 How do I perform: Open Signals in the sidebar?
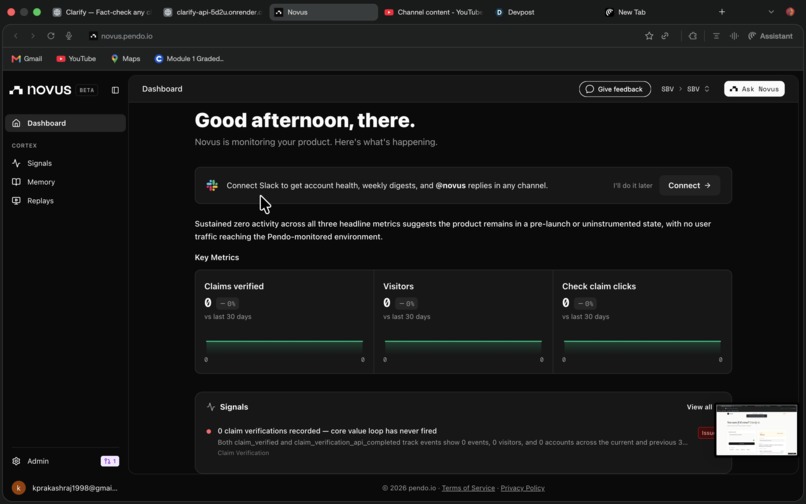point(40,163)
